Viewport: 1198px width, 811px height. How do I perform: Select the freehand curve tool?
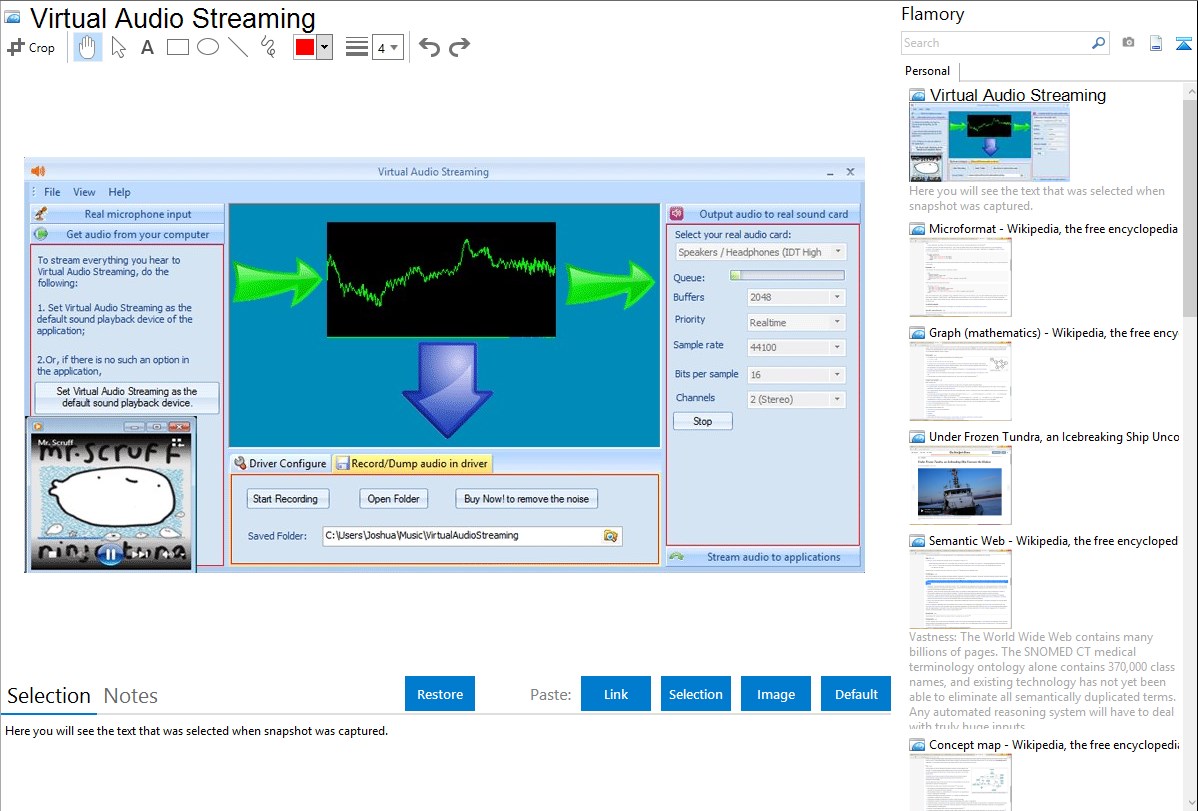[268, 47]
